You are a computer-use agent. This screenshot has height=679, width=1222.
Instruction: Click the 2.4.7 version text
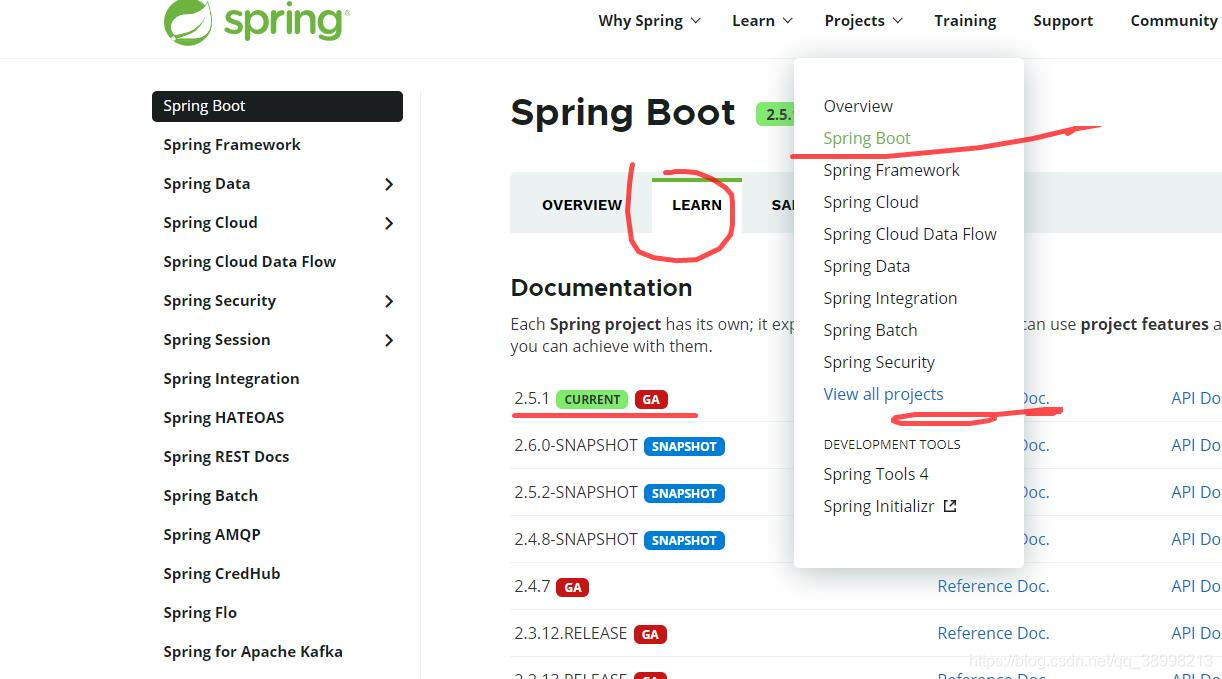tap(532, 586)
